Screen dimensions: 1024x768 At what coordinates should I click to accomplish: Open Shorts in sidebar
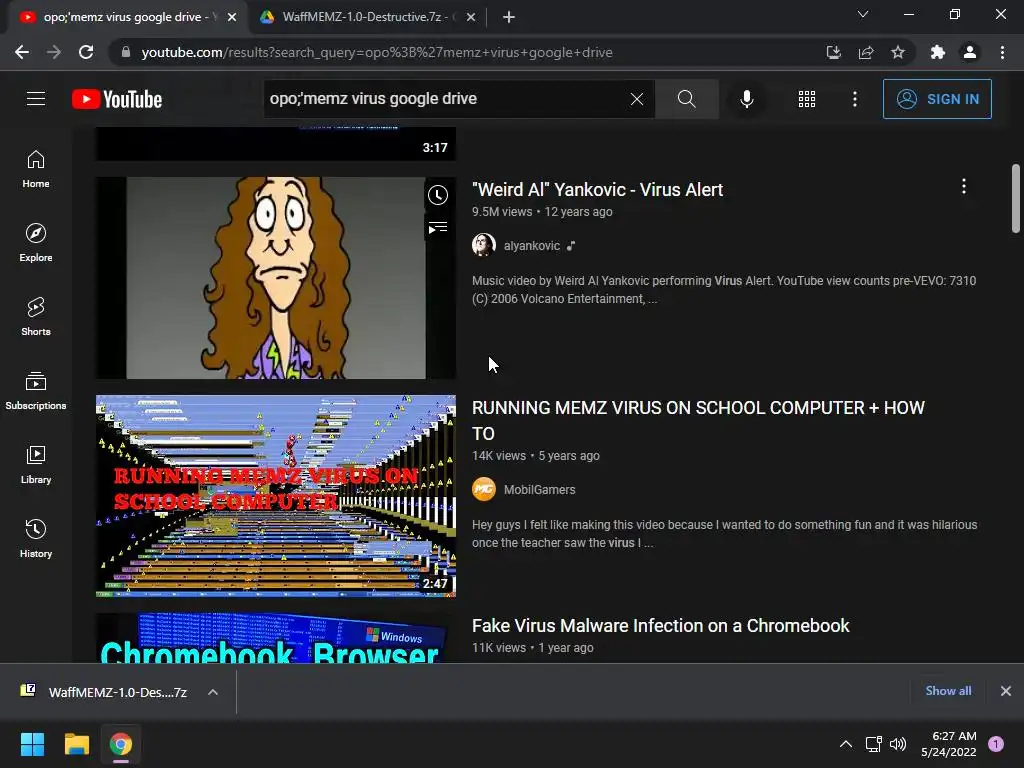(x=36, y=316)
